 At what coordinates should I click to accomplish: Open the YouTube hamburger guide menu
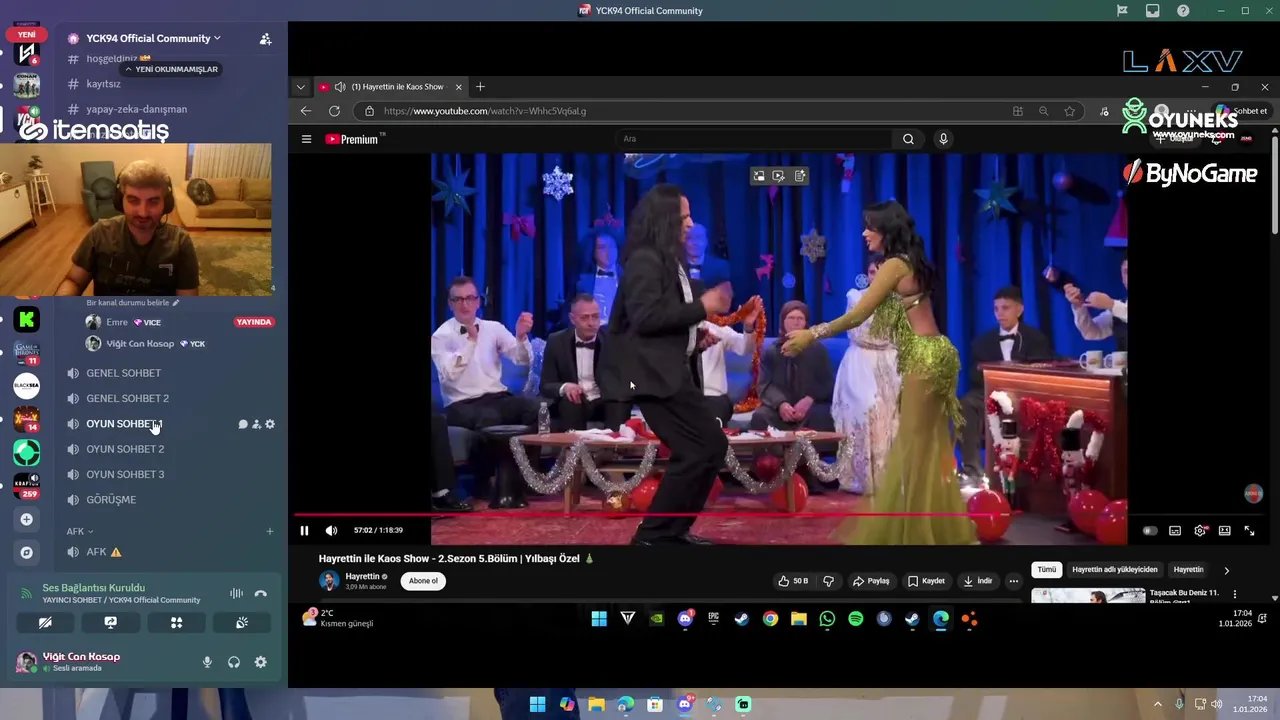(x=306, y=139)
